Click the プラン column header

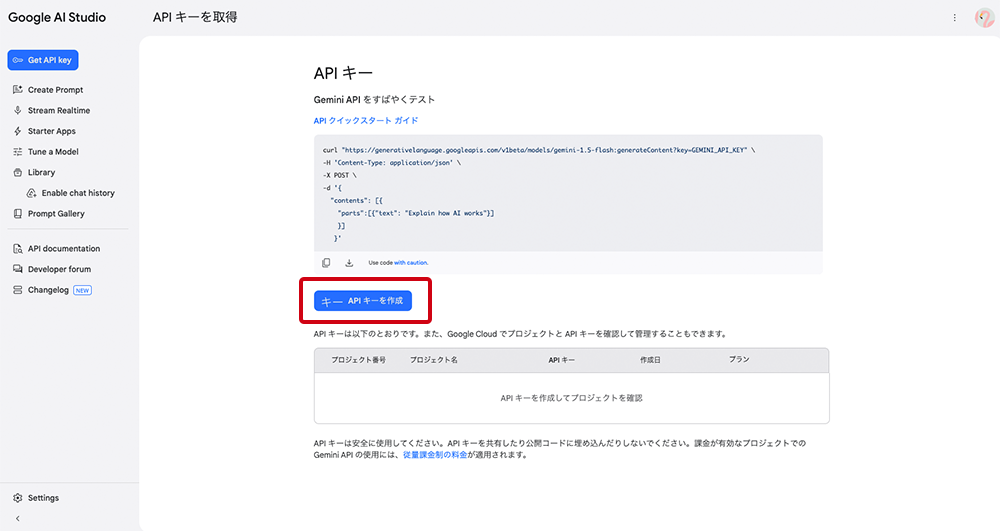pos(739,360)
